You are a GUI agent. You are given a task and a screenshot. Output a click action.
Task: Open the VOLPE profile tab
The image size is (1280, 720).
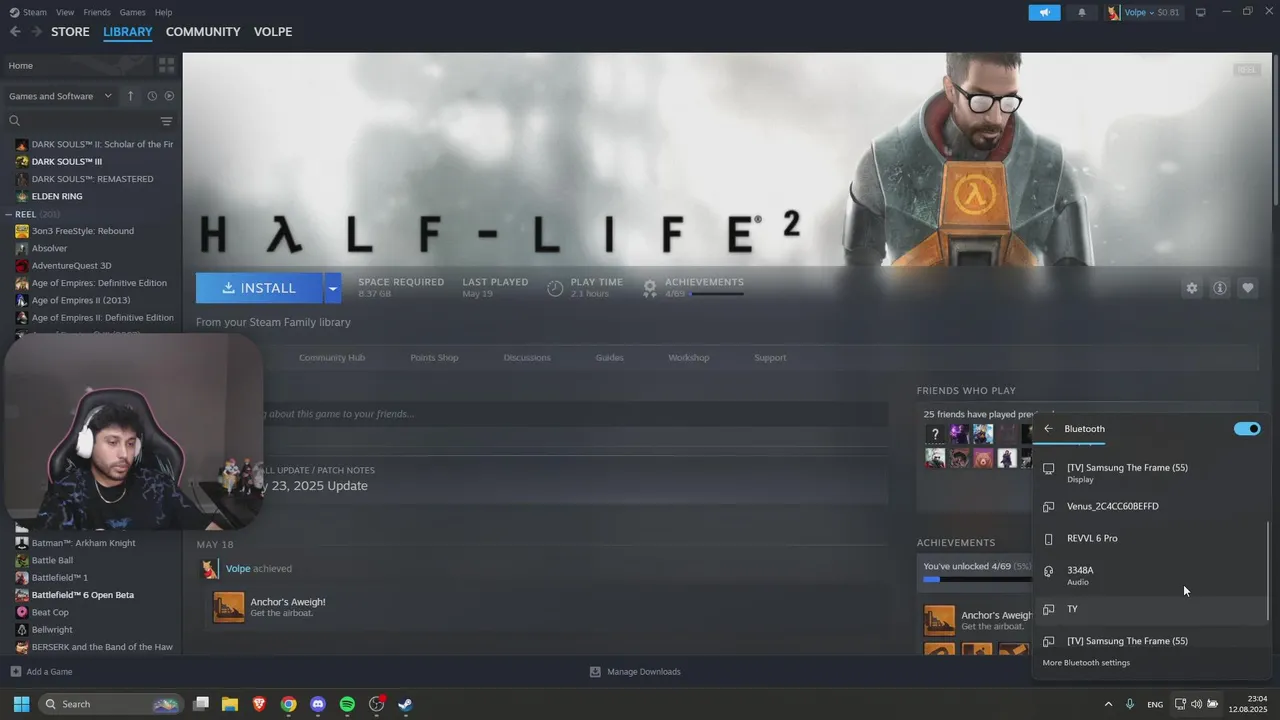click(x=273, y=32)
